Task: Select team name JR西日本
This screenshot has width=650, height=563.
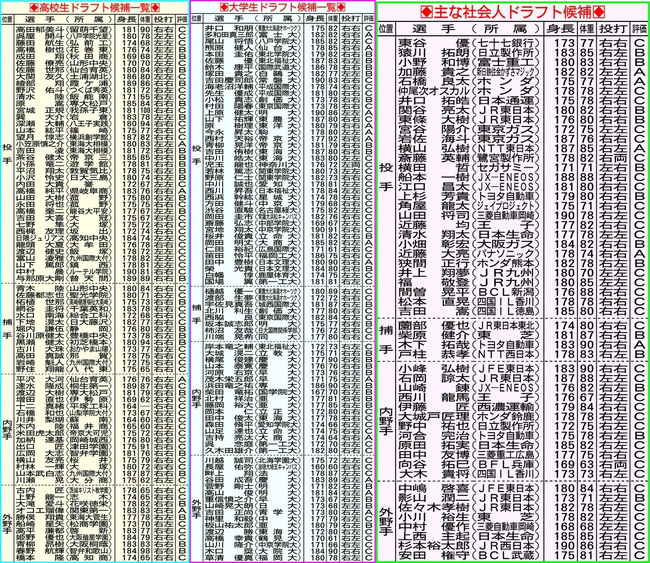Action: point(506,546)
